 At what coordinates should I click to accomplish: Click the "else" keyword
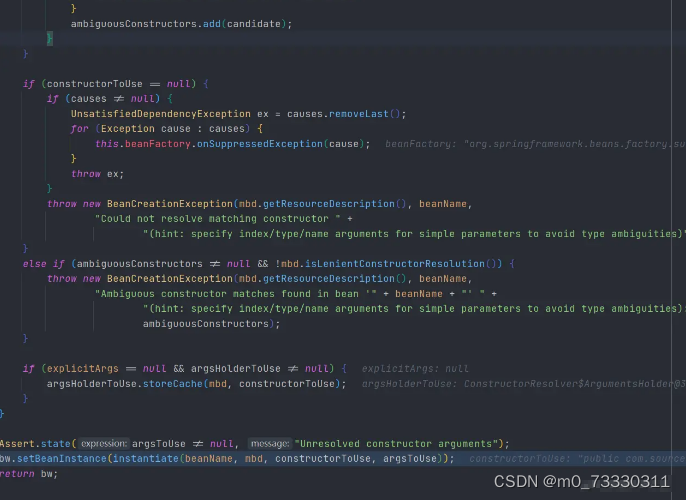[35, 264]
